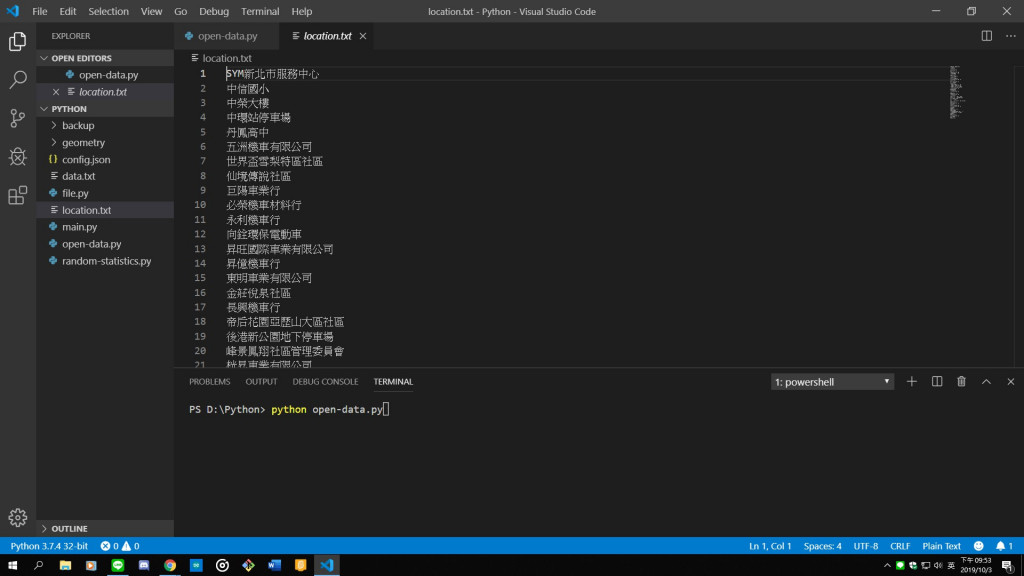Screen dimensions: 1024x576
Task: Add a new terminal with plus icon
Action: [912, 381]
